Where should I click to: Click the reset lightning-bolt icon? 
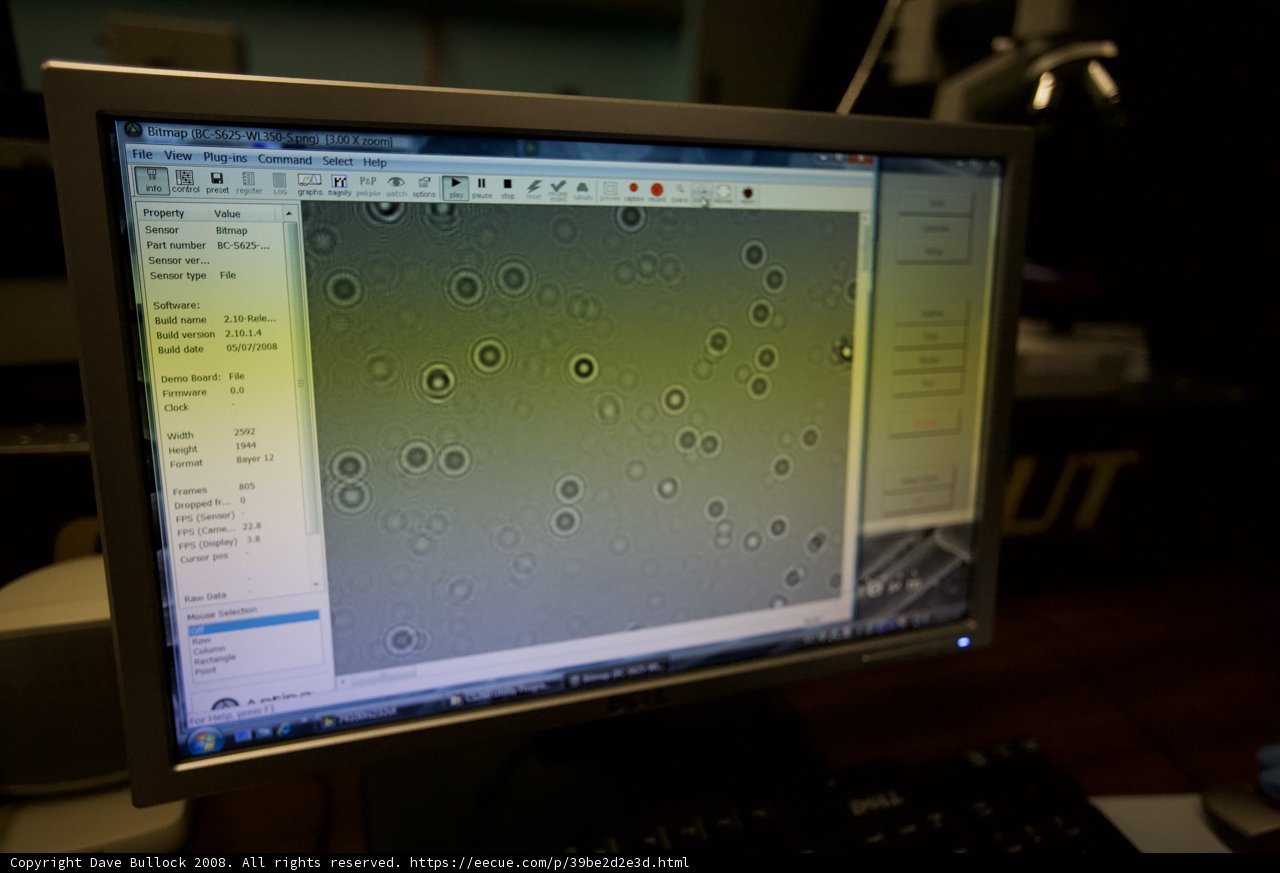coord(533,188)
